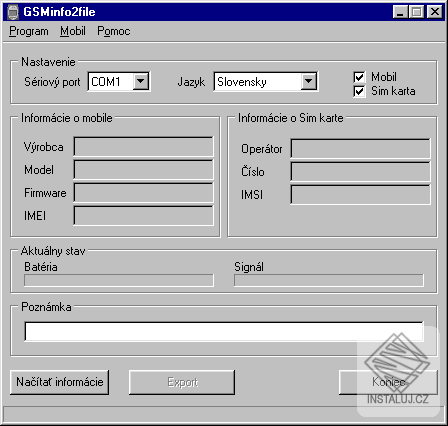Close the GSMinfo2file window
Viewport: 448px width, 426px height.
[435, 12]
